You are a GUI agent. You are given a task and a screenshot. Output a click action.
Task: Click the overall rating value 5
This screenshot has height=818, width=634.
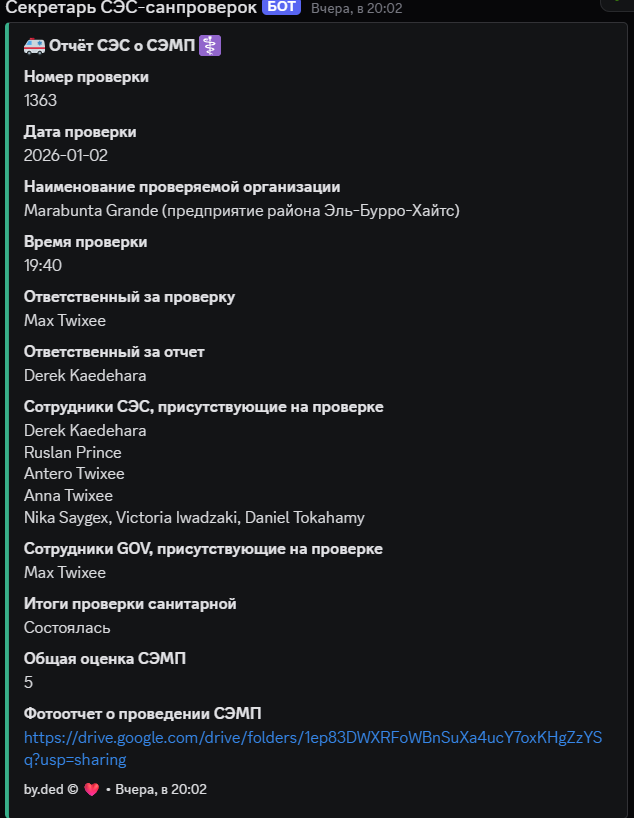click(29, 682)
